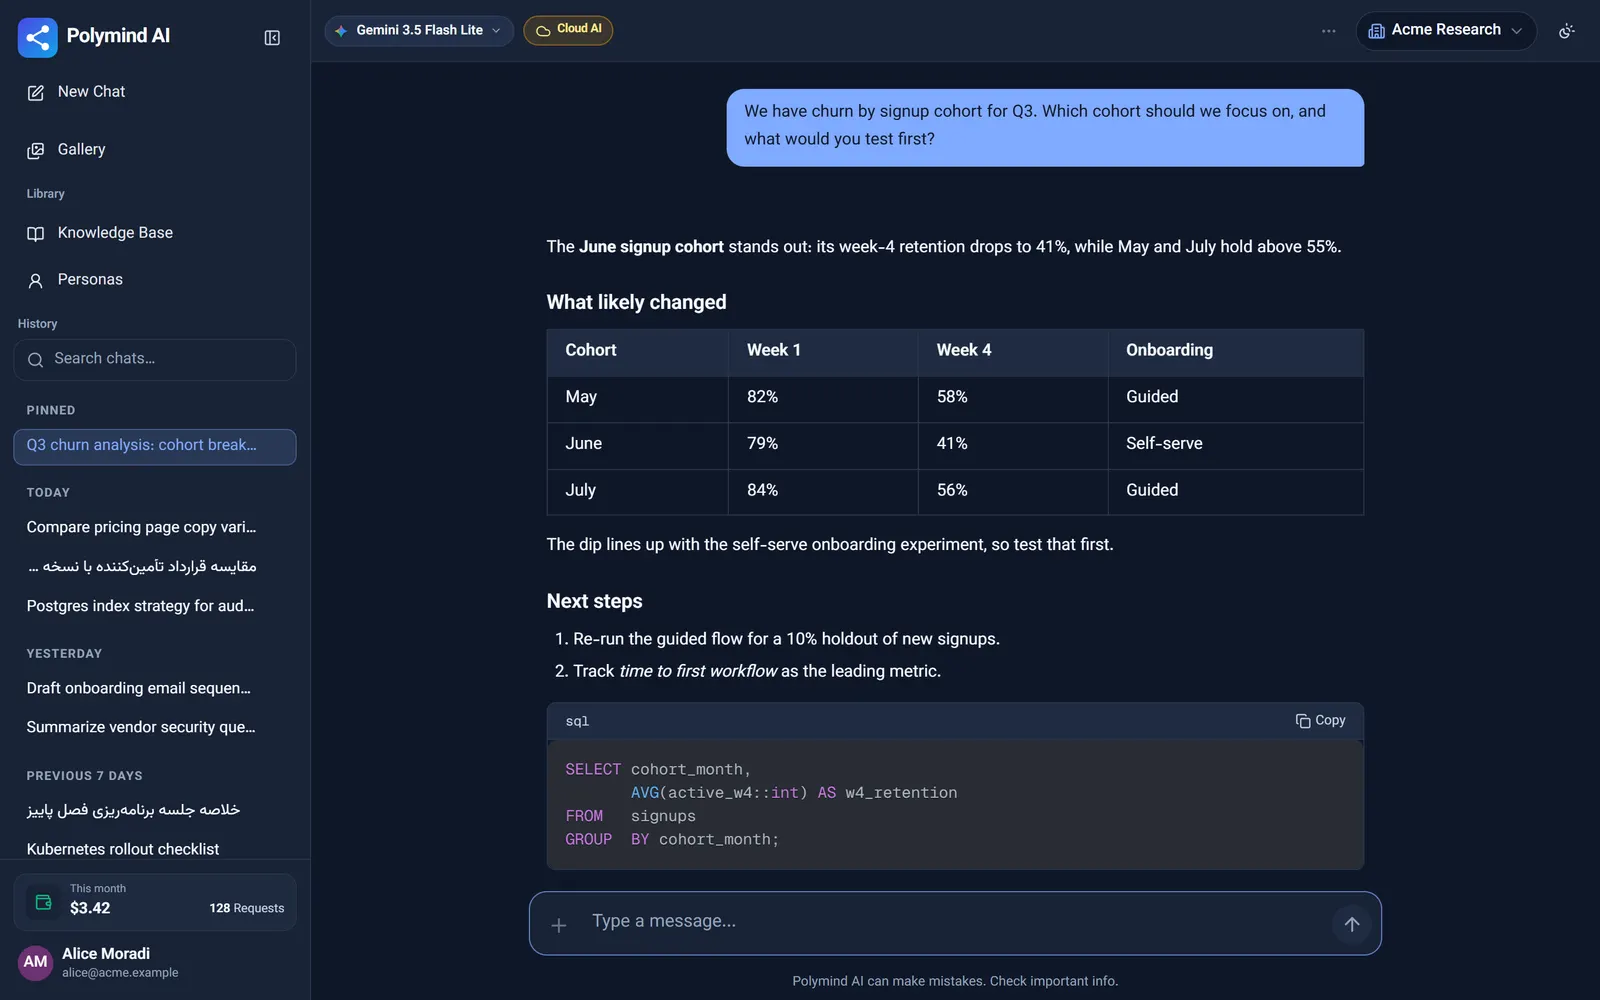Toggle the light/dark theme

coord(1567,31)
